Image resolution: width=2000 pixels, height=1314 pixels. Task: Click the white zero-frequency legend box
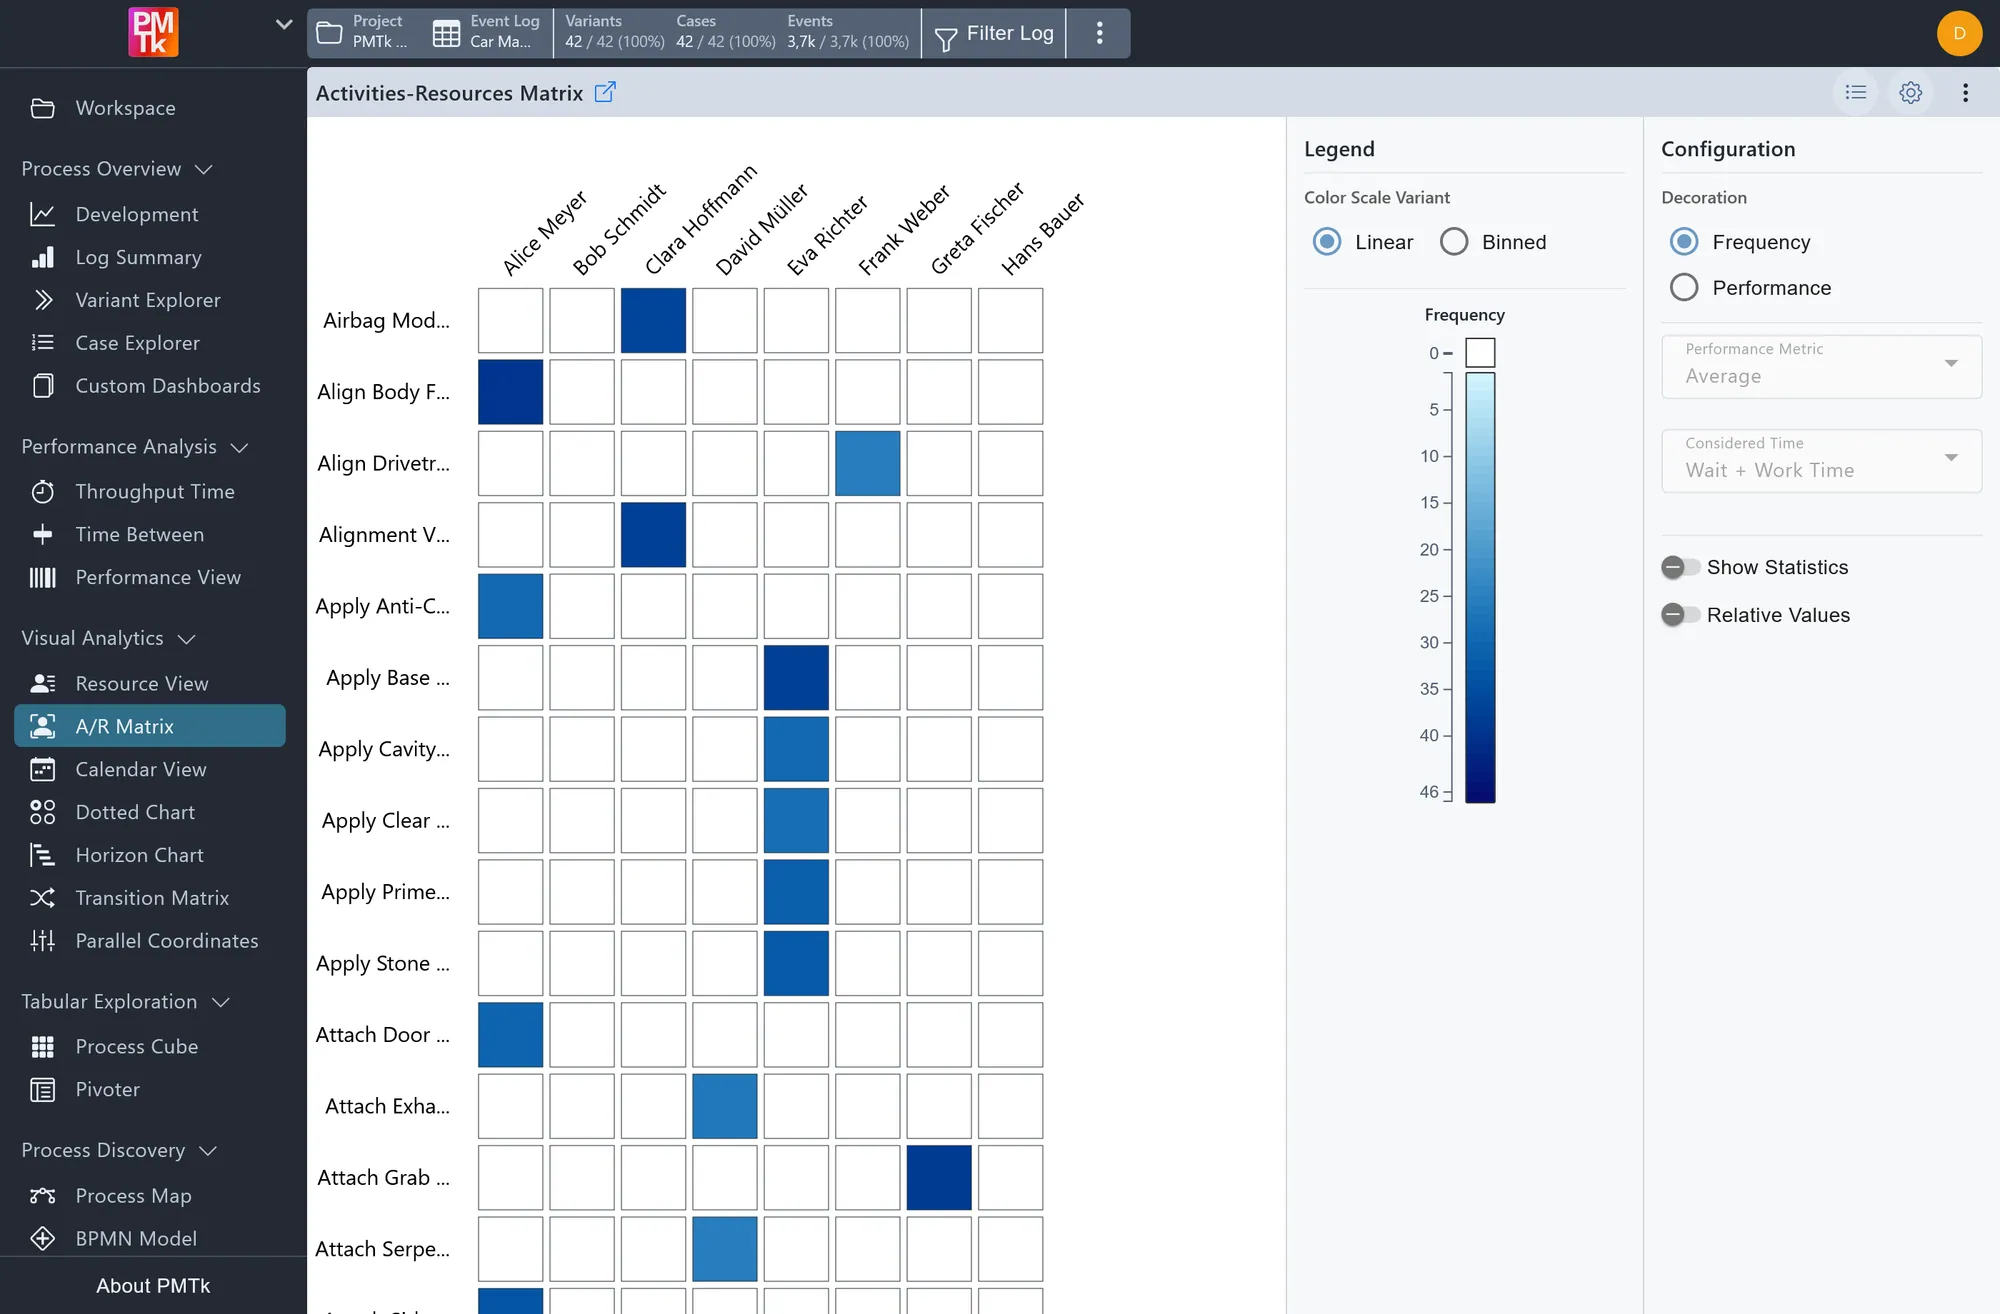point(1480,353)
